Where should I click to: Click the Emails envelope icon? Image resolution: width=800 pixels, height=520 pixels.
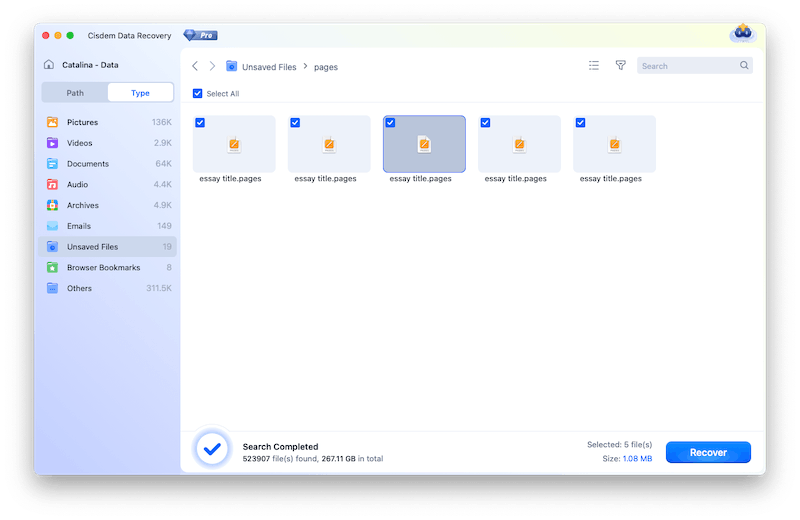(52, 226)
